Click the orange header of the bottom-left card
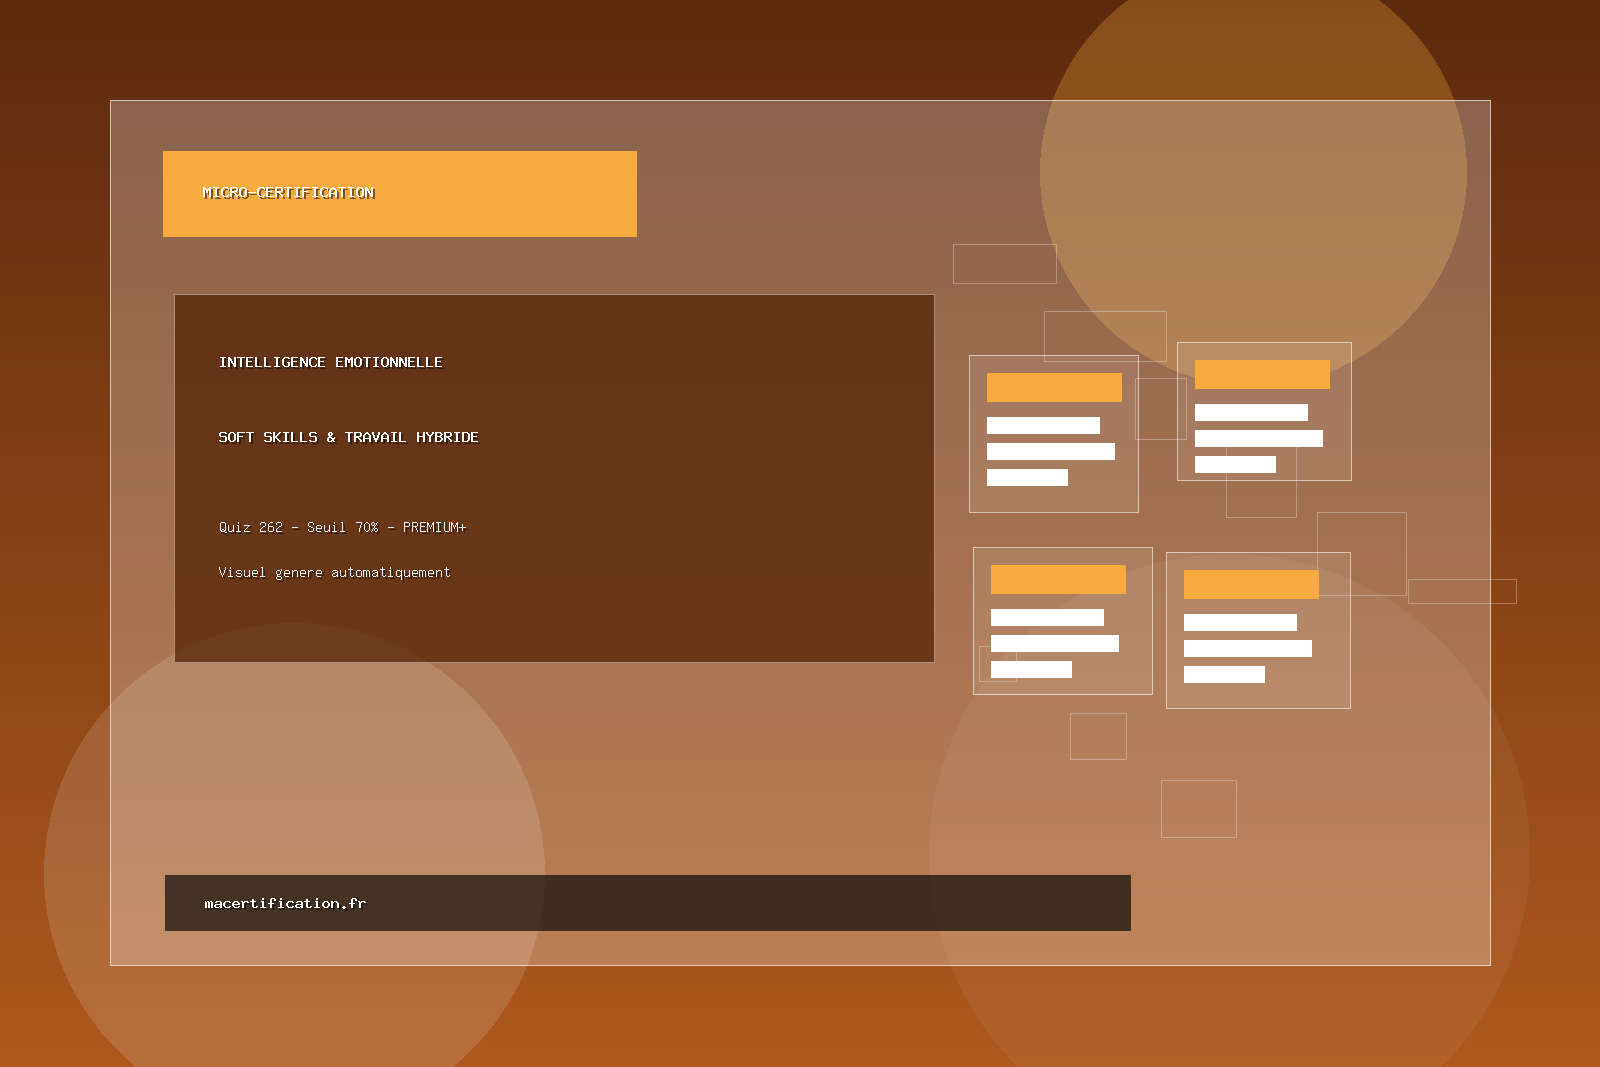Screen dimensions: 1600x1067 pyautogui.click(x=1058, y=579)
